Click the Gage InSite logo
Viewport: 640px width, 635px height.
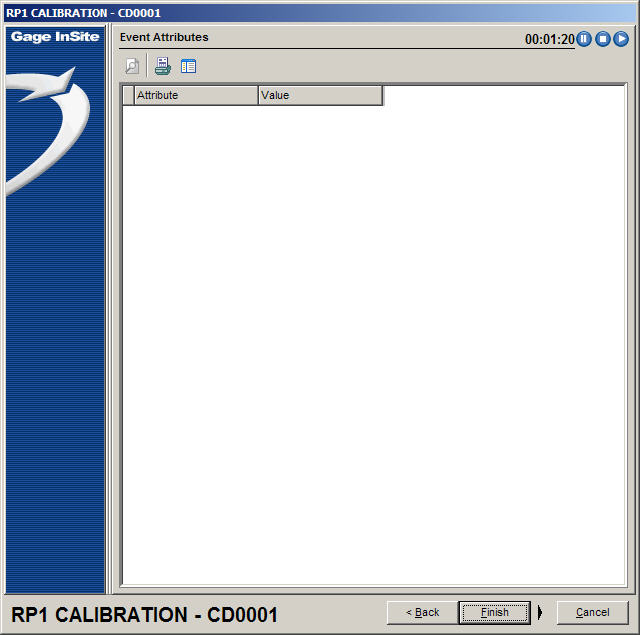tap(55, 37)
